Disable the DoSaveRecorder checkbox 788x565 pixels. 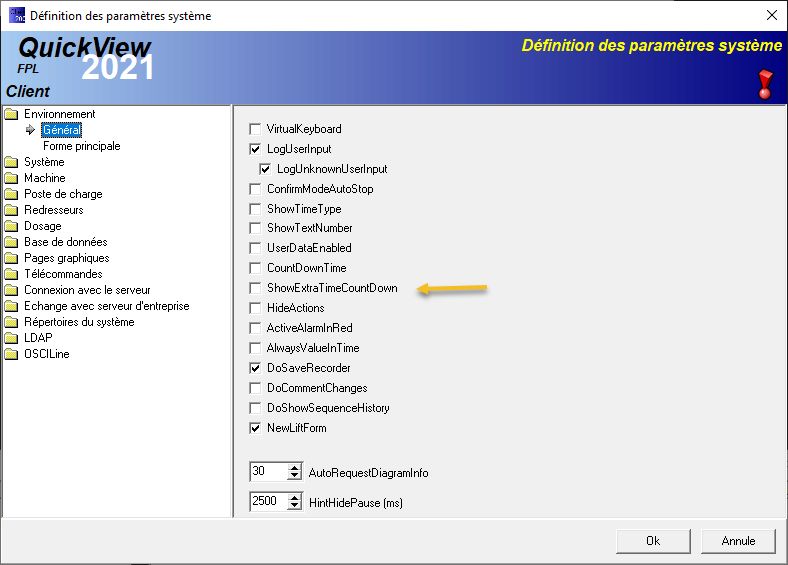pos(255,368)
